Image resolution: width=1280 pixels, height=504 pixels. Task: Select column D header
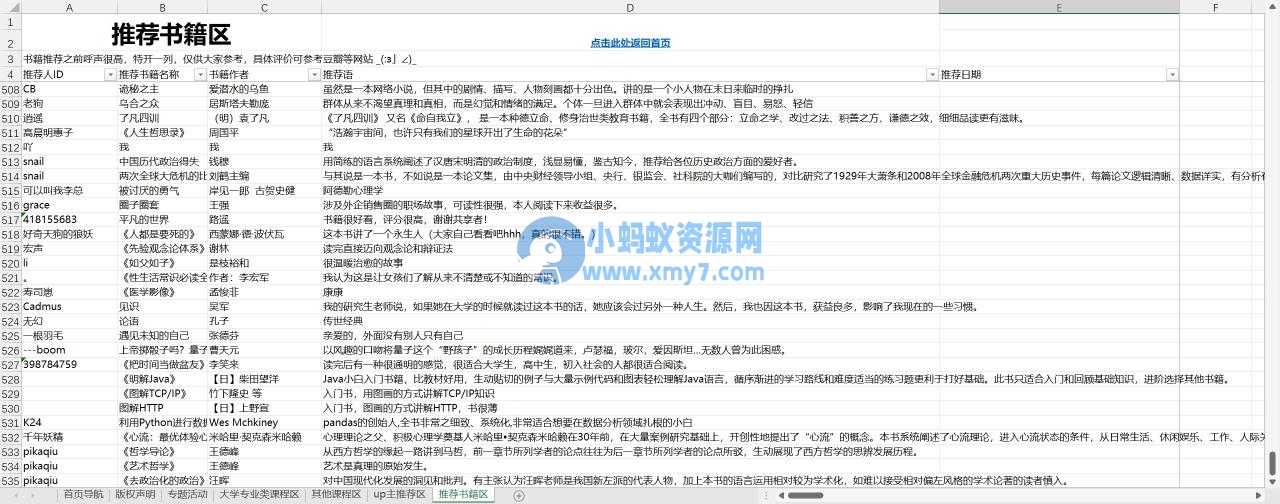click(x=630, y=7)
